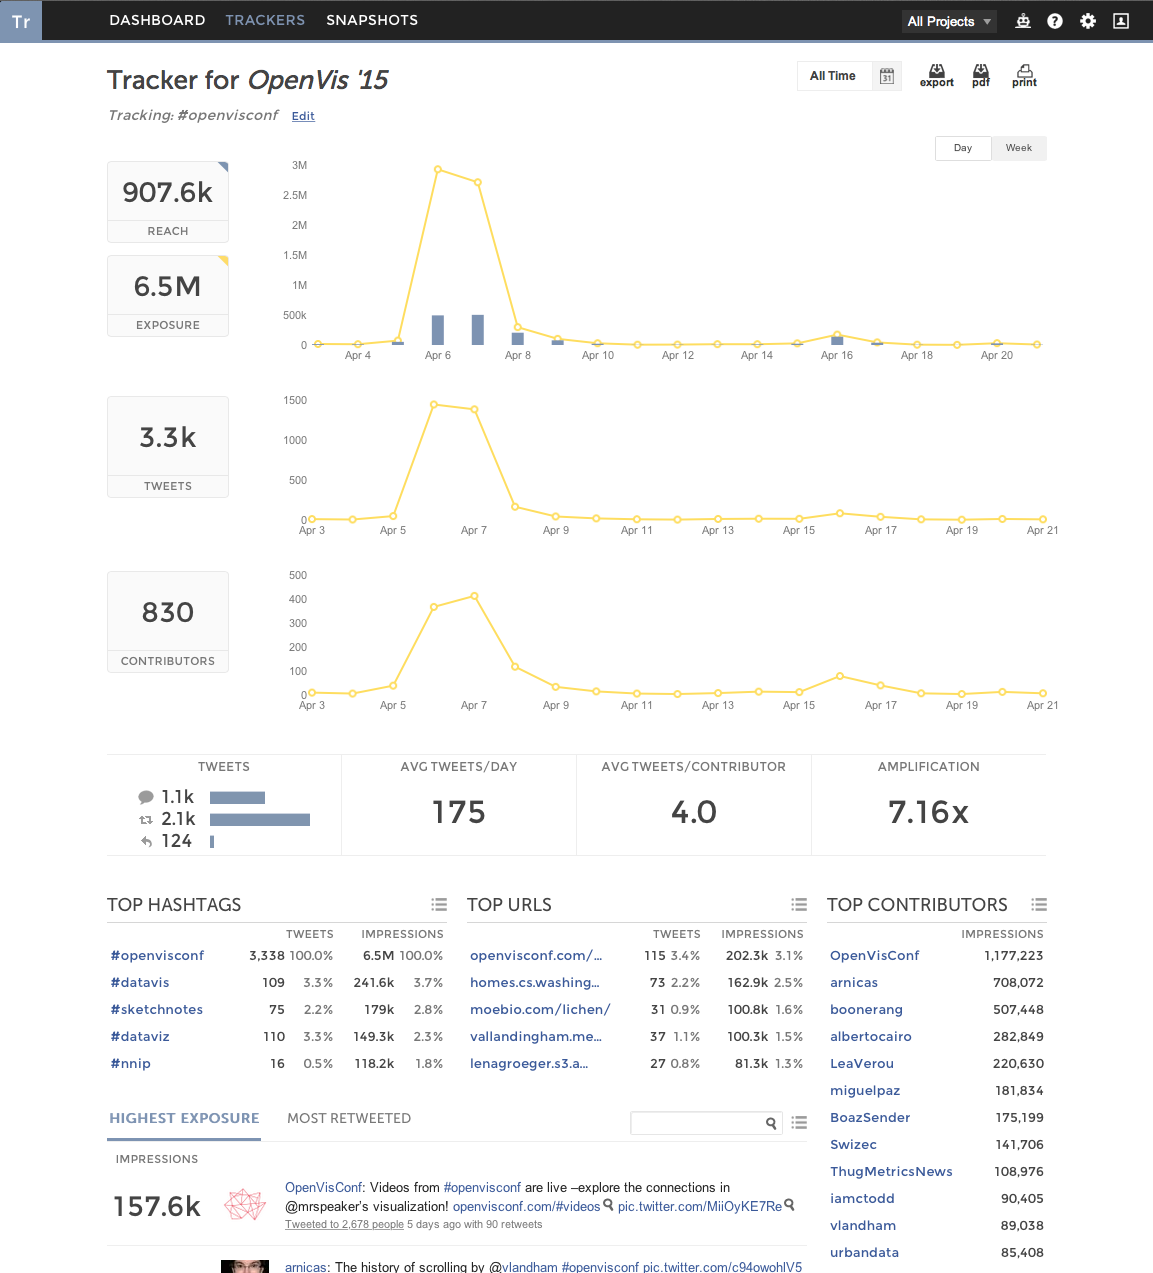The height and width of the screenshot is (1273, 1153).
Task: Open the All Time range selector
Action: click(832, 76)
